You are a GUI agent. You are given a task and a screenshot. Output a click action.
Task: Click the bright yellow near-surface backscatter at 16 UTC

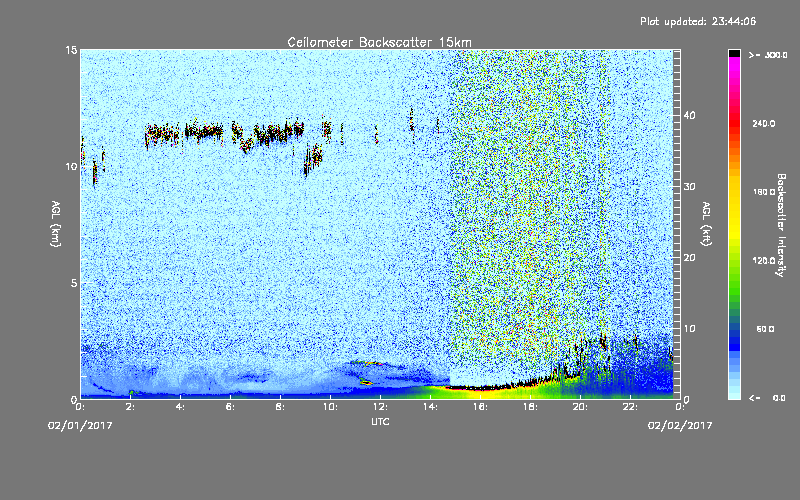(480, 393)
